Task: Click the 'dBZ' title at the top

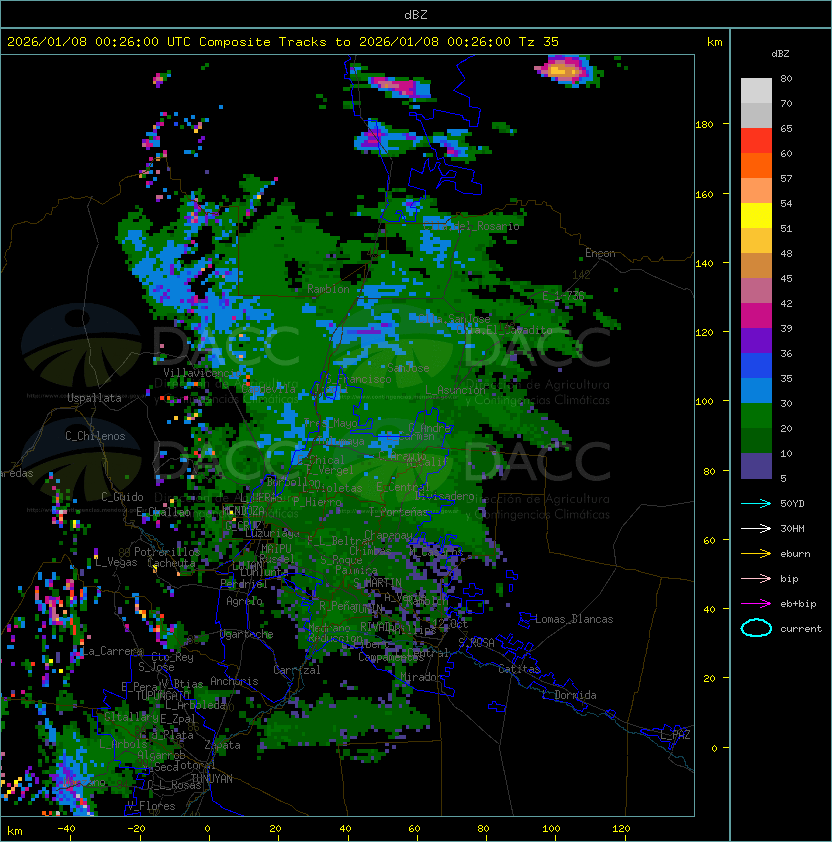Action: [416, 14]
